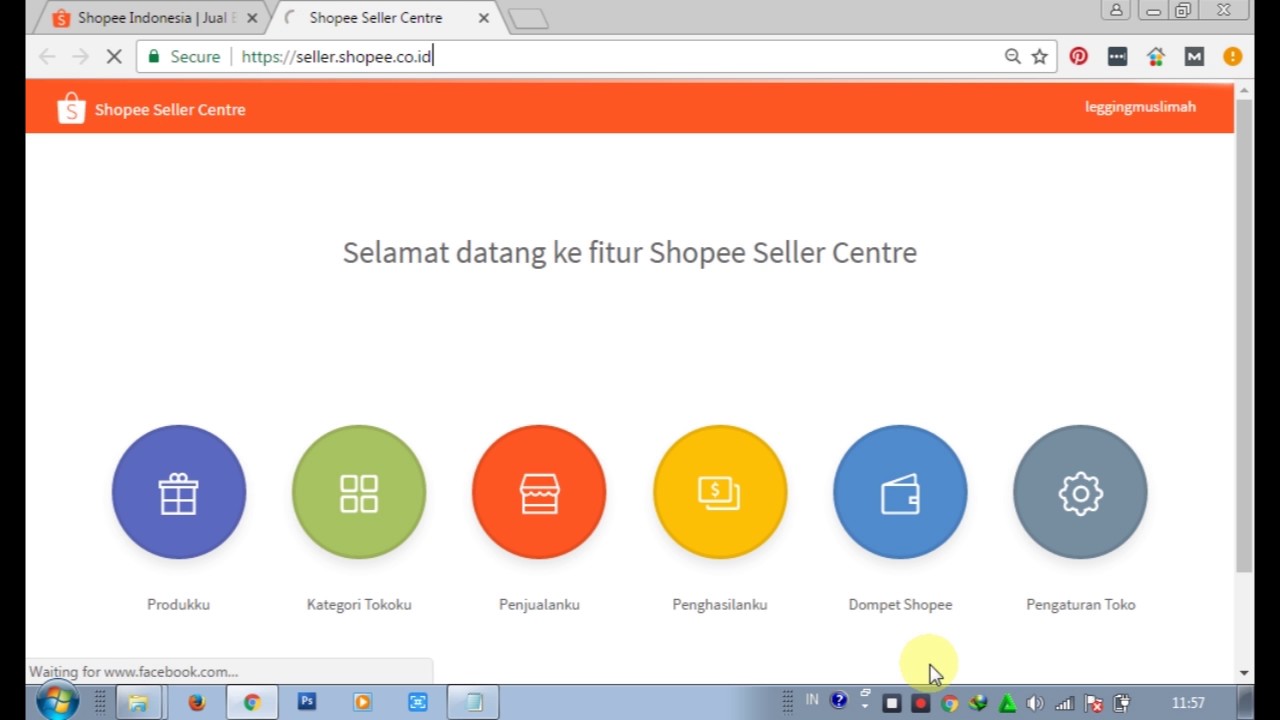Select the Shopee Seller Centre tab

point(385,18)
